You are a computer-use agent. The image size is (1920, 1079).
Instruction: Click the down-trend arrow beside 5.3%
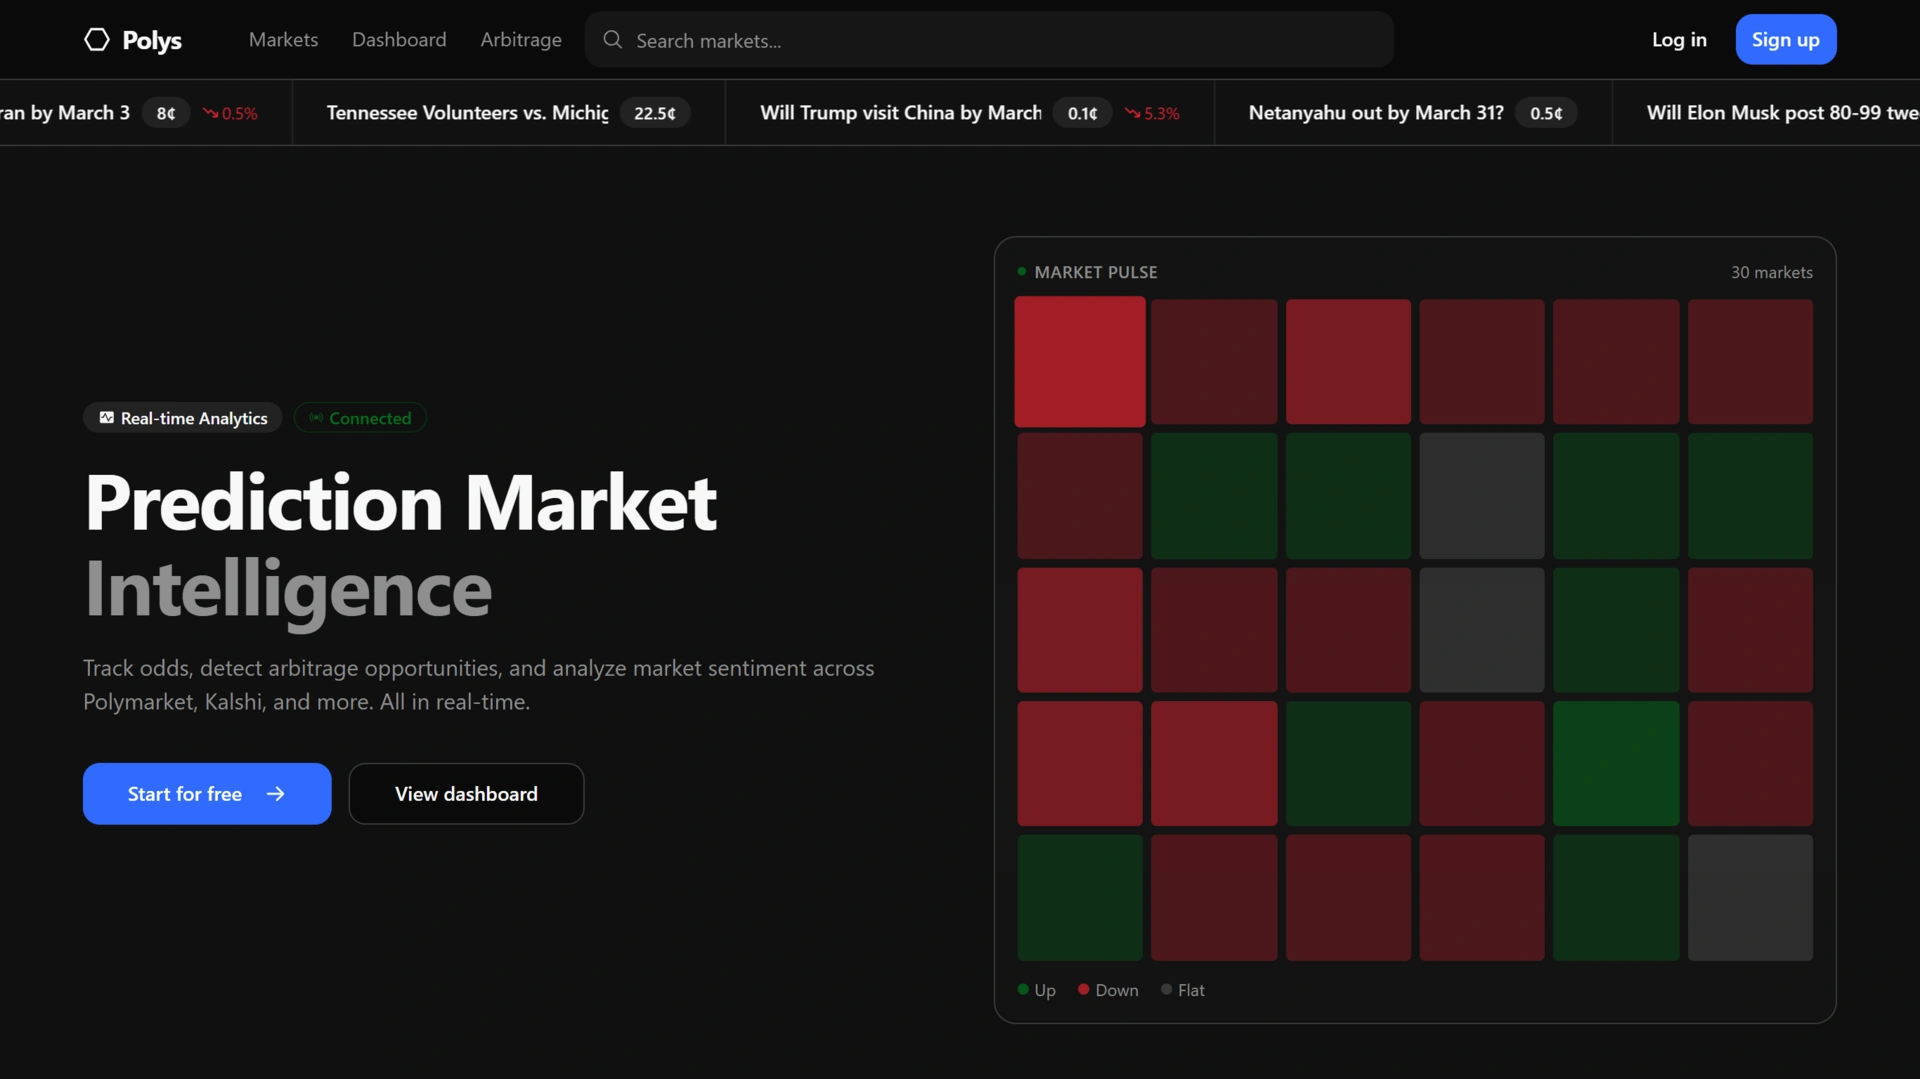click(1132, 113)
